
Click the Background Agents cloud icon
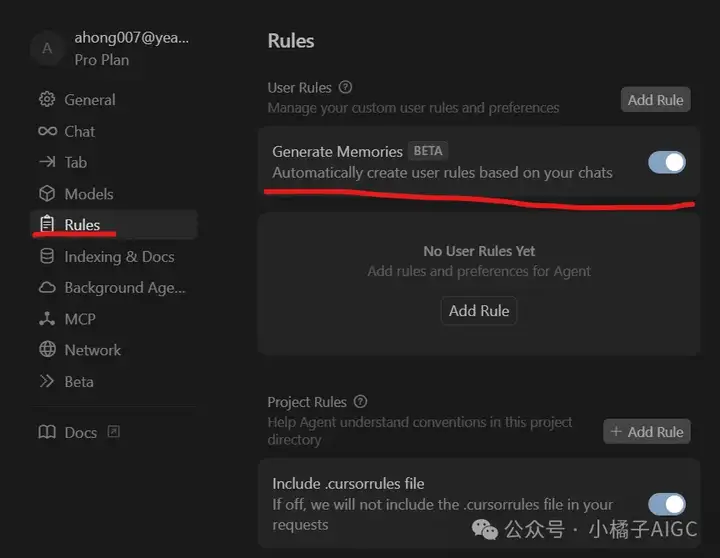(47, 287)
